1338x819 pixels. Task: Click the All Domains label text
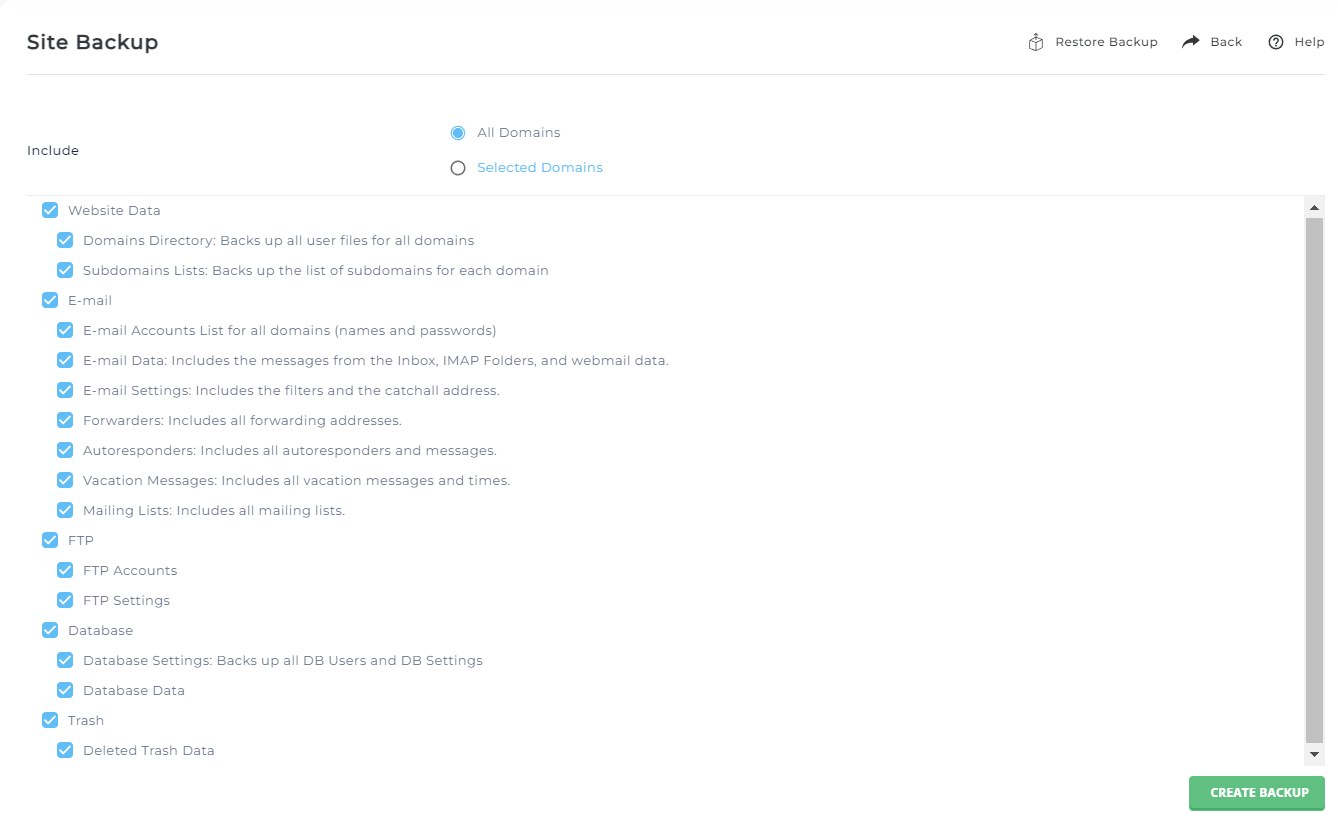coord(519,133)
